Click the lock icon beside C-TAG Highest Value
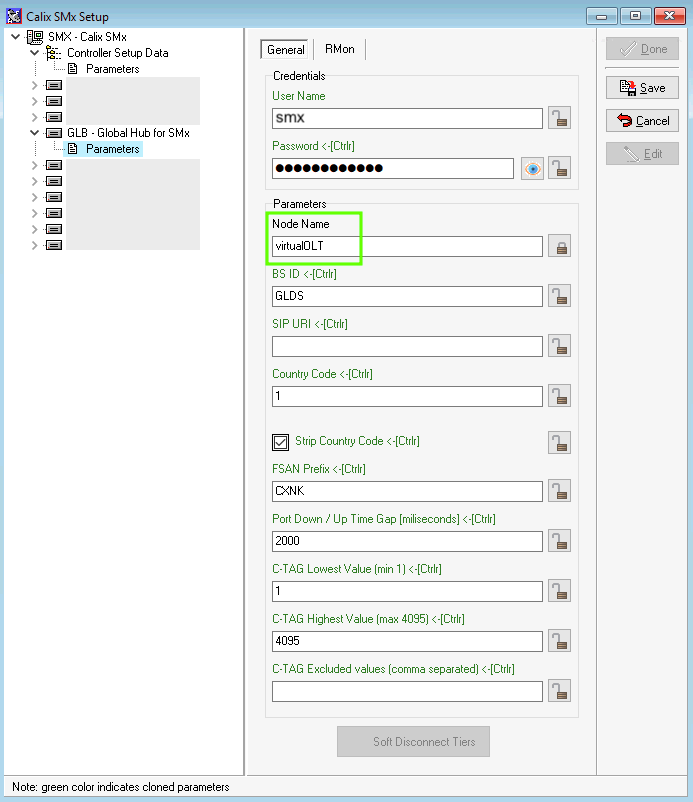This screenshot has height=802, width=693. pos(560,641)
